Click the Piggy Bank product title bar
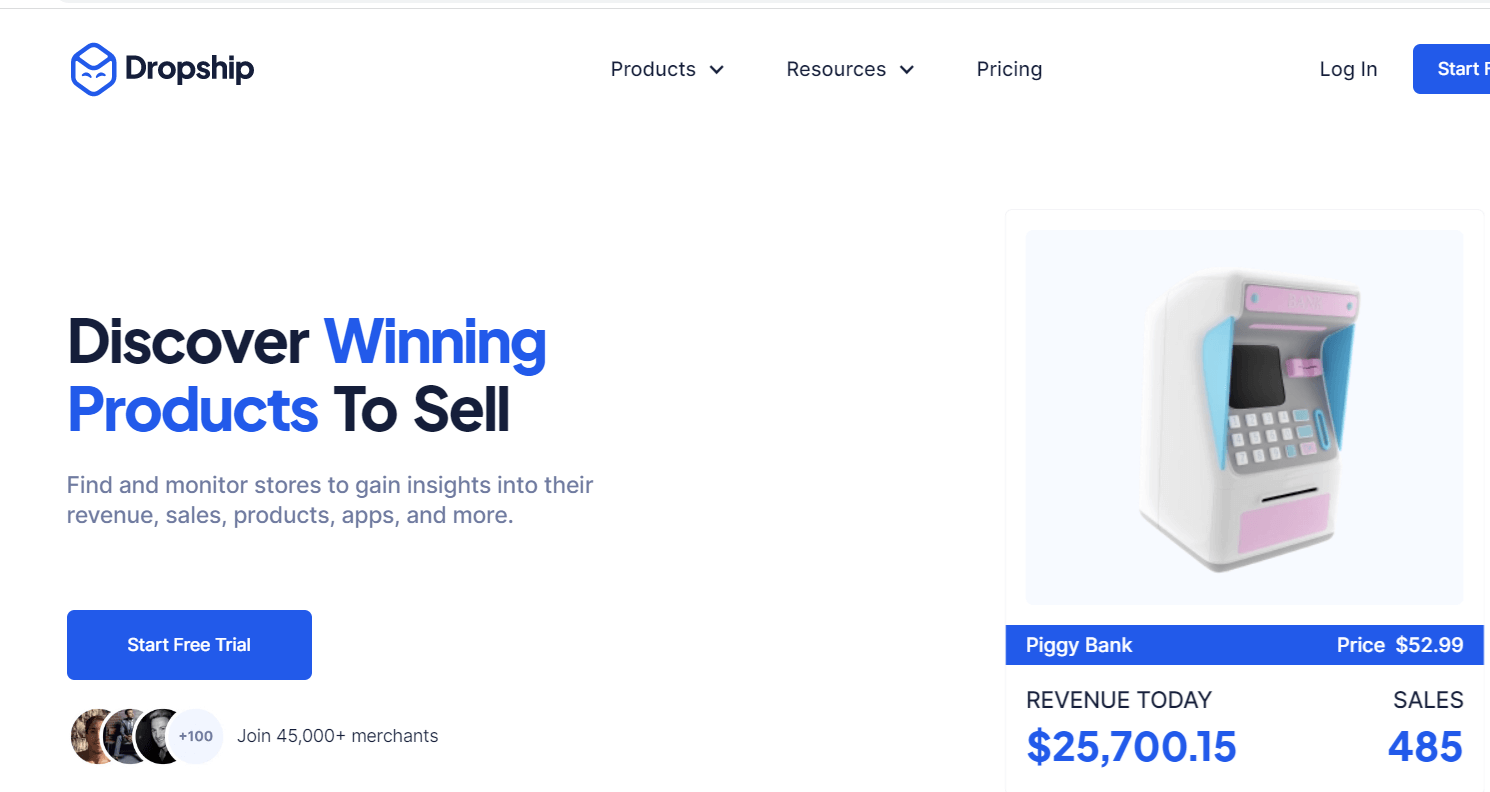This screenshot has height=792, width=1490. tap(1079, 645)
